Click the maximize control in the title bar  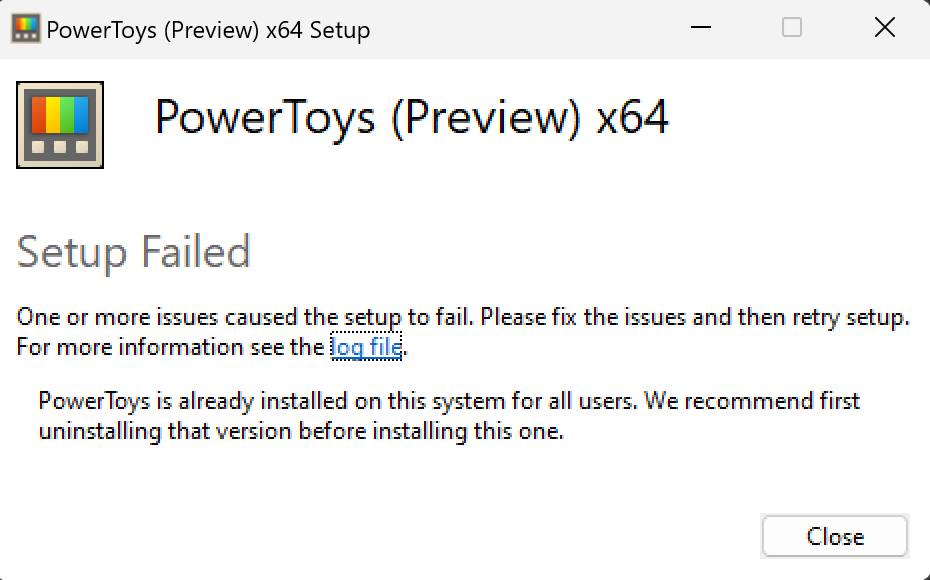pyautogui.click(x=791, y=28)
